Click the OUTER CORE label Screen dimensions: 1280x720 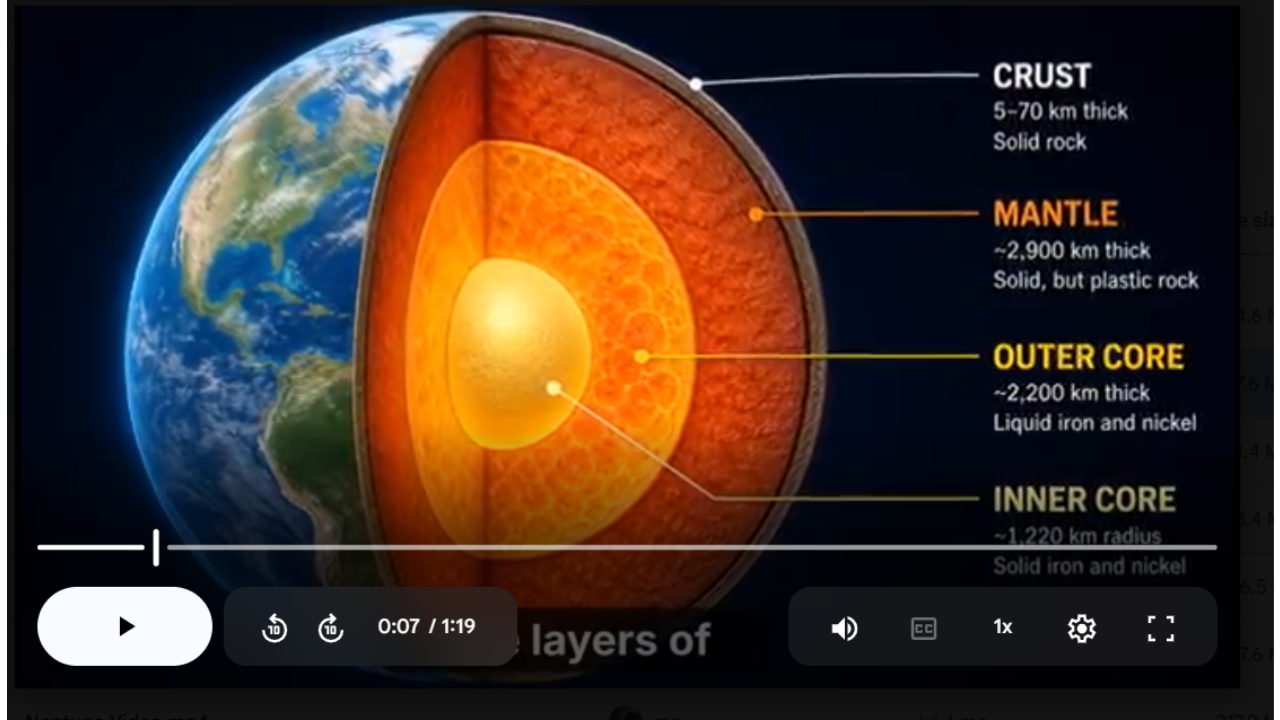pyautogui.click(x=1088, y=357)
